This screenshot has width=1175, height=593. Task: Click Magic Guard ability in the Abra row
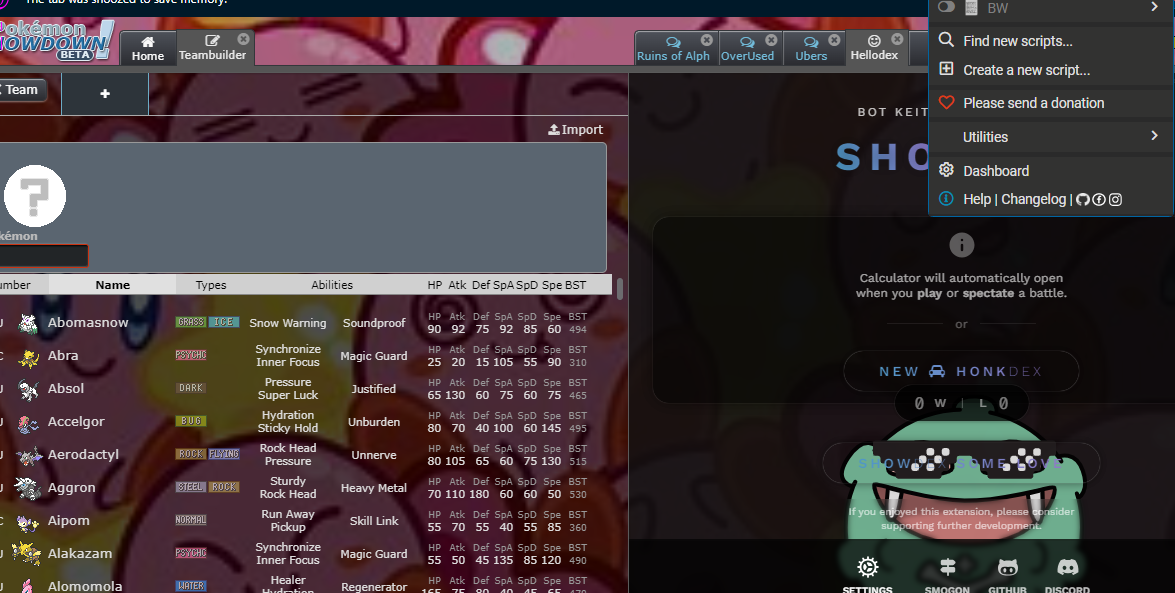(x=374, y=356)
